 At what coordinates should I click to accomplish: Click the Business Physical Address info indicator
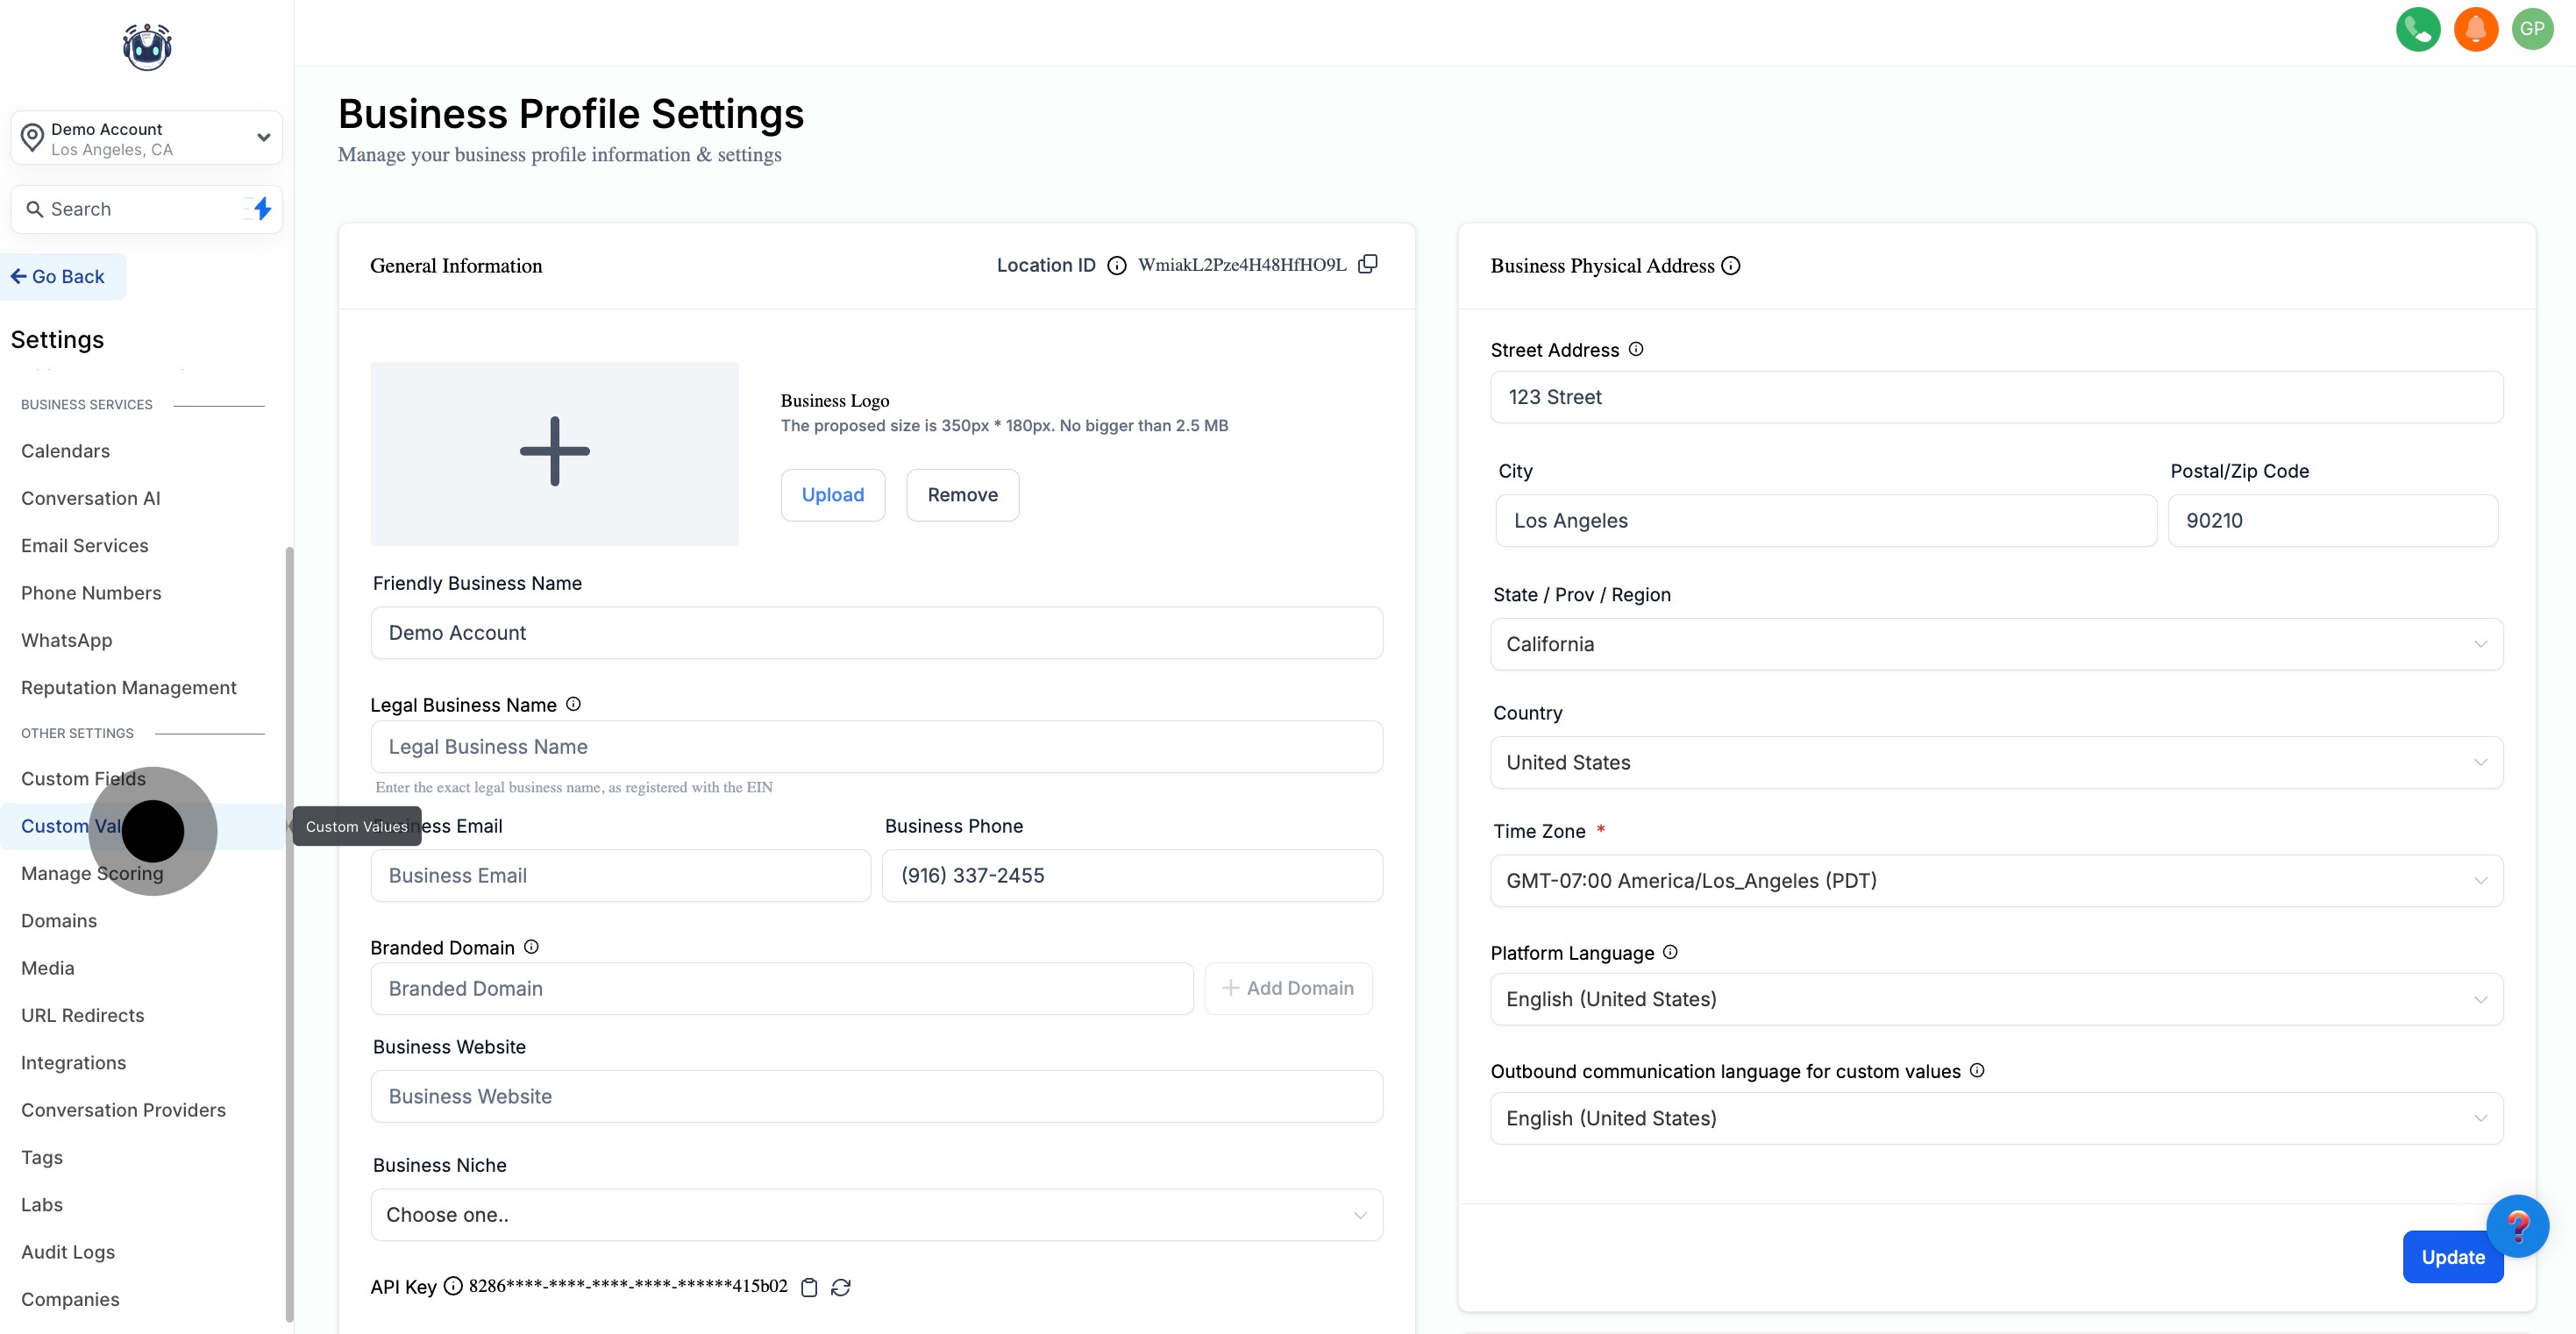click(1731, 265)
